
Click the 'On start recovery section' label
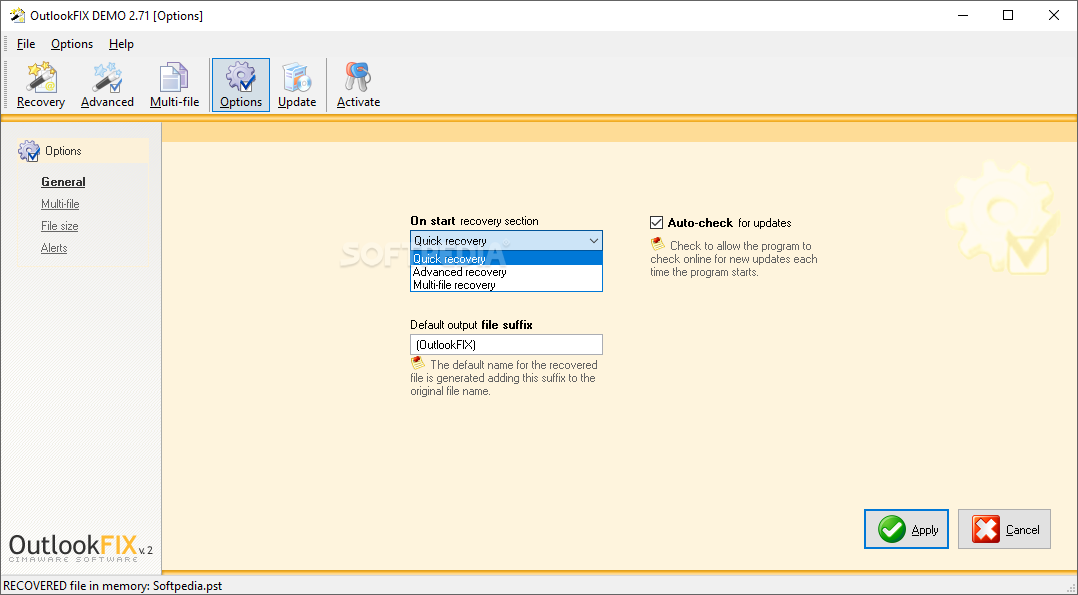coord(474,221)
